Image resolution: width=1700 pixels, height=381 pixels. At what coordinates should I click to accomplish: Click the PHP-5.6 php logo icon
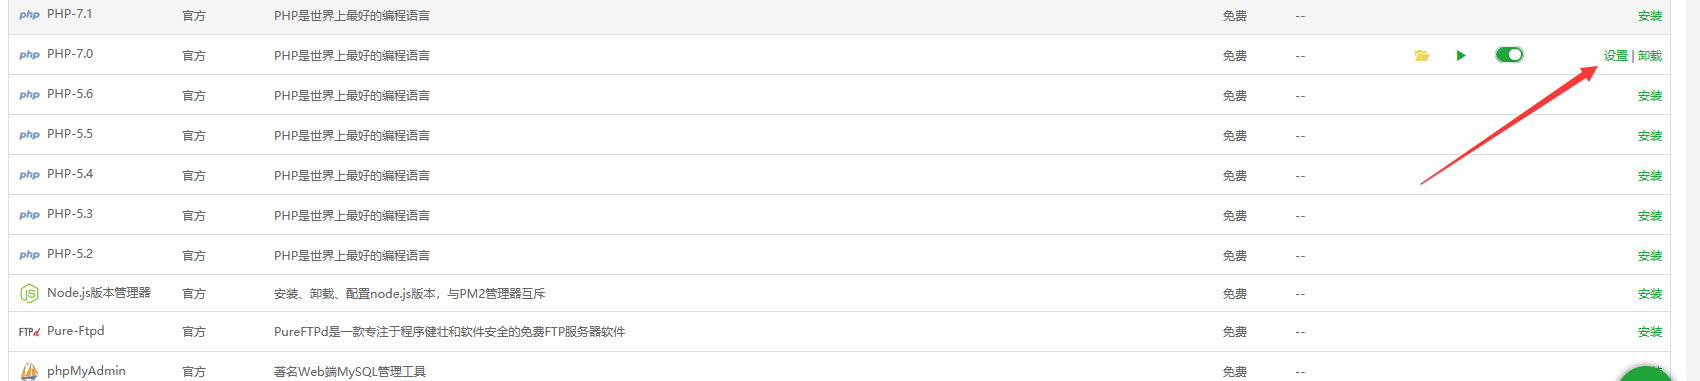pyautogui.click(x=29, y=95)
